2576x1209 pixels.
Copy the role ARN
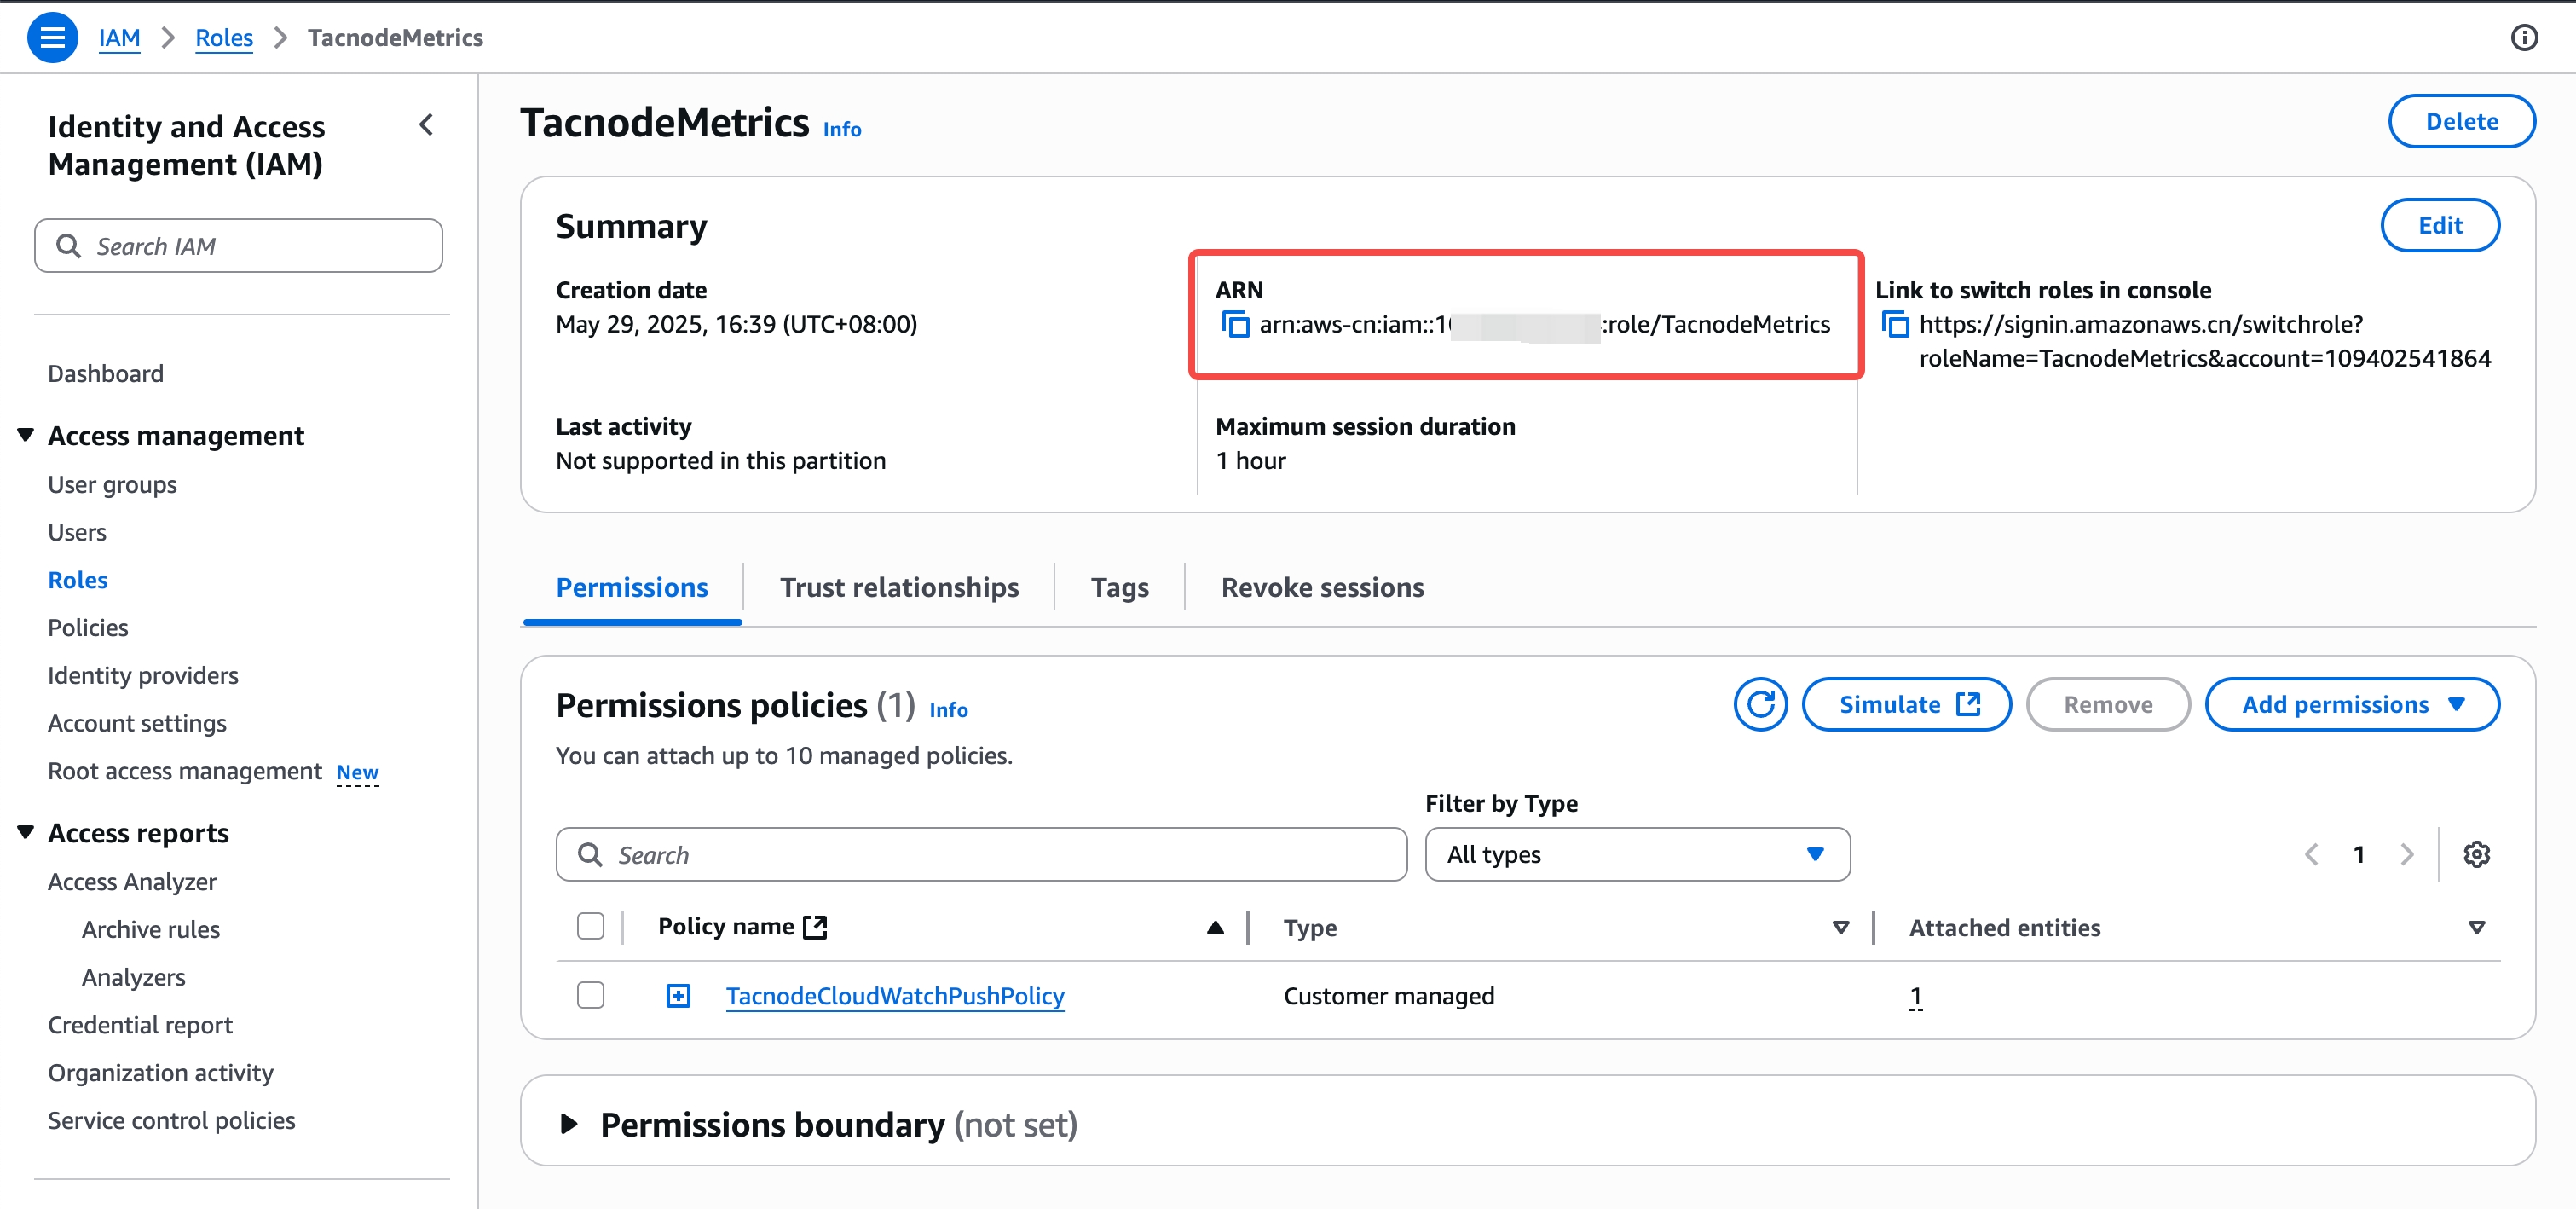pos(1235,324)
